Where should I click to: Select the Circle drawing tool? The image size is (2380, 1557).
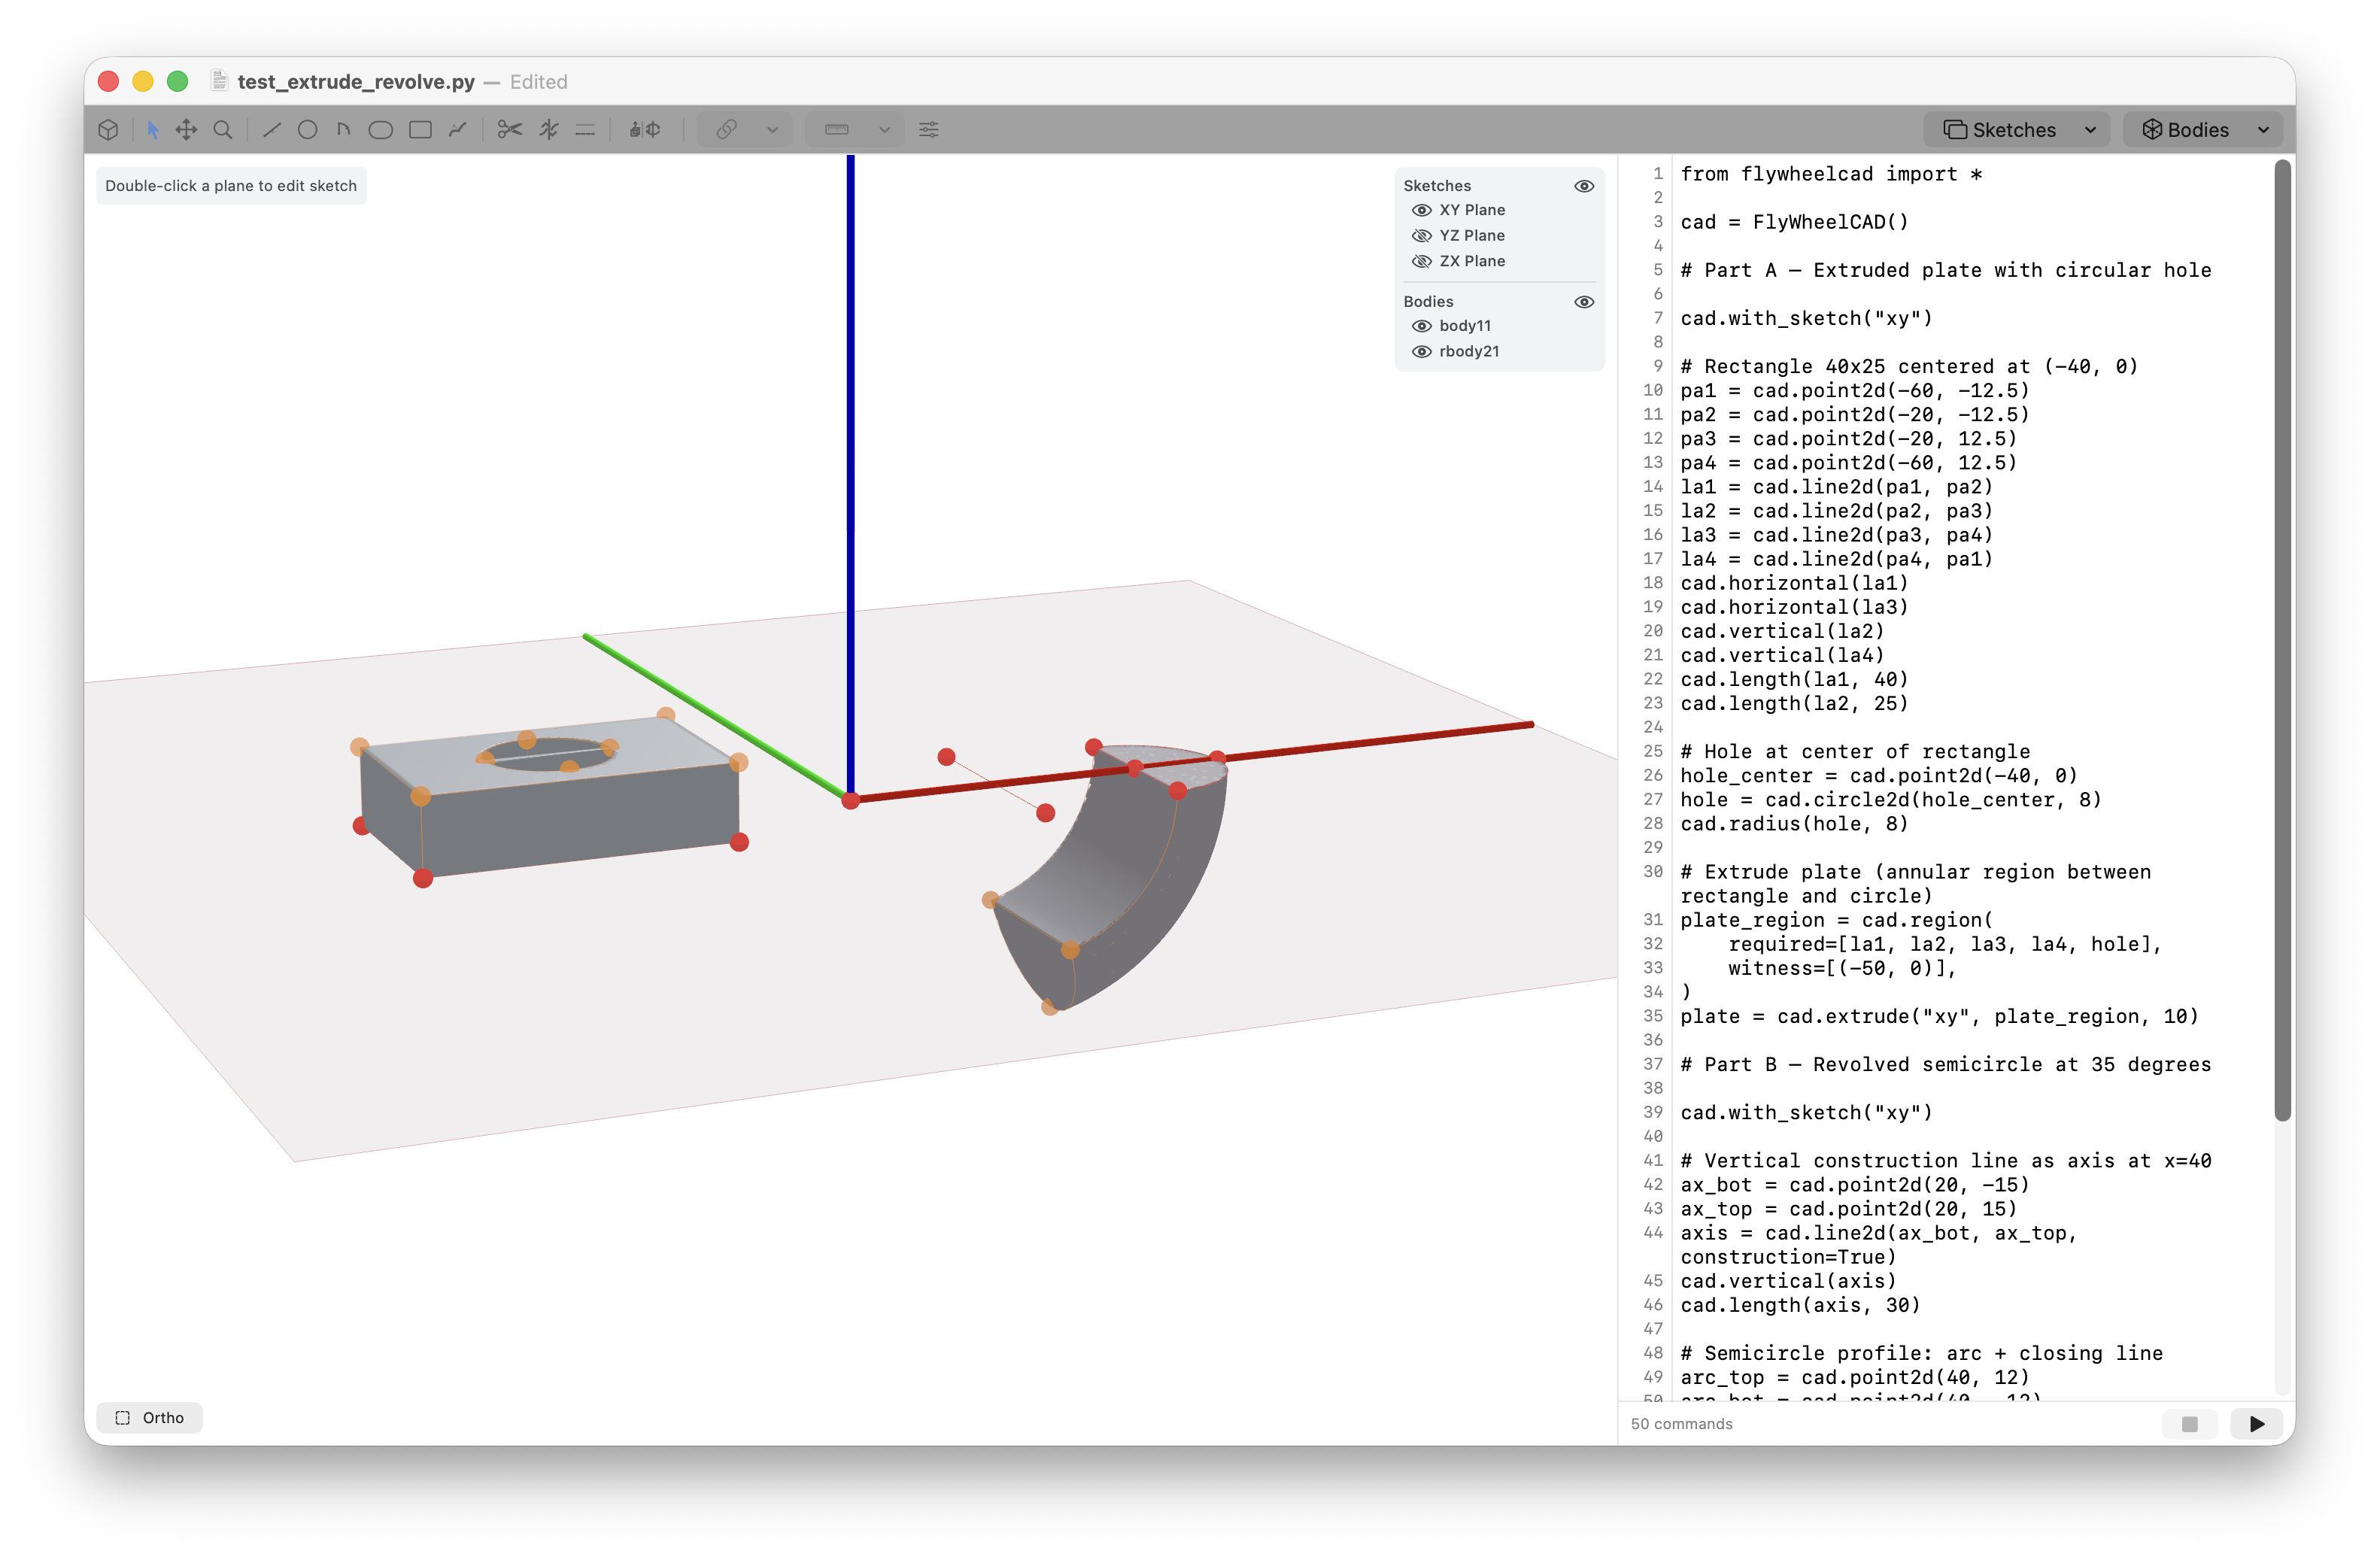pos(307,130)
